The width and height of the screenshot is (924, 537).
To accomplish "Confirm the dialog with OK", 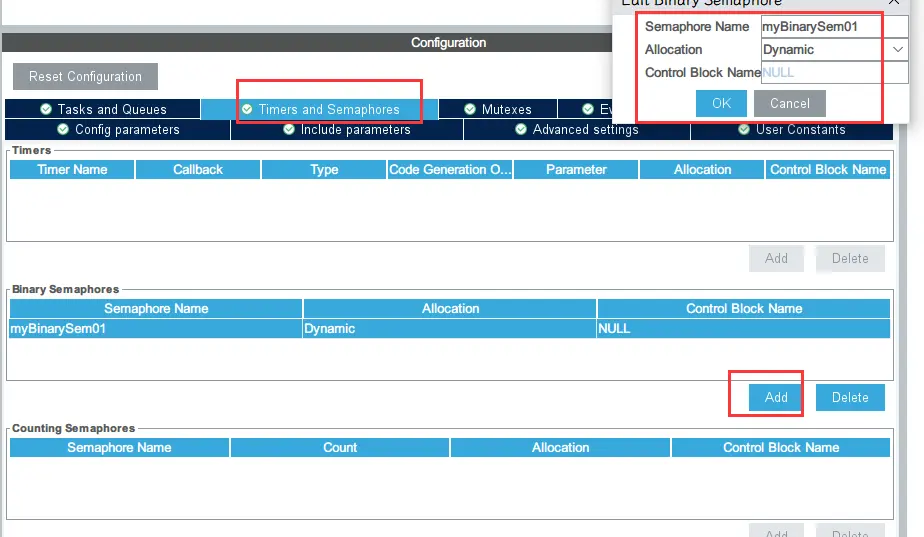I will click(x=721, y=103).
